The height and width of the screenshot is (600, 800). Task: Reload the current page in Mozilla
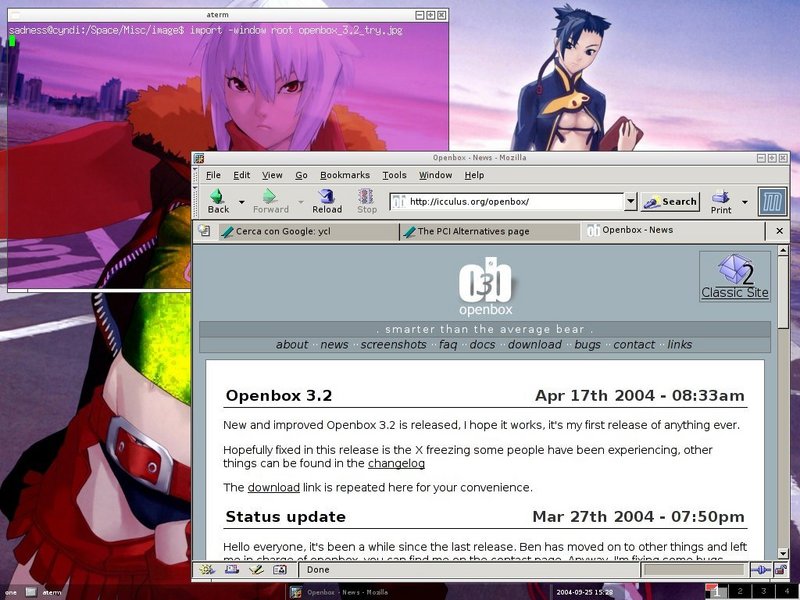327,201
